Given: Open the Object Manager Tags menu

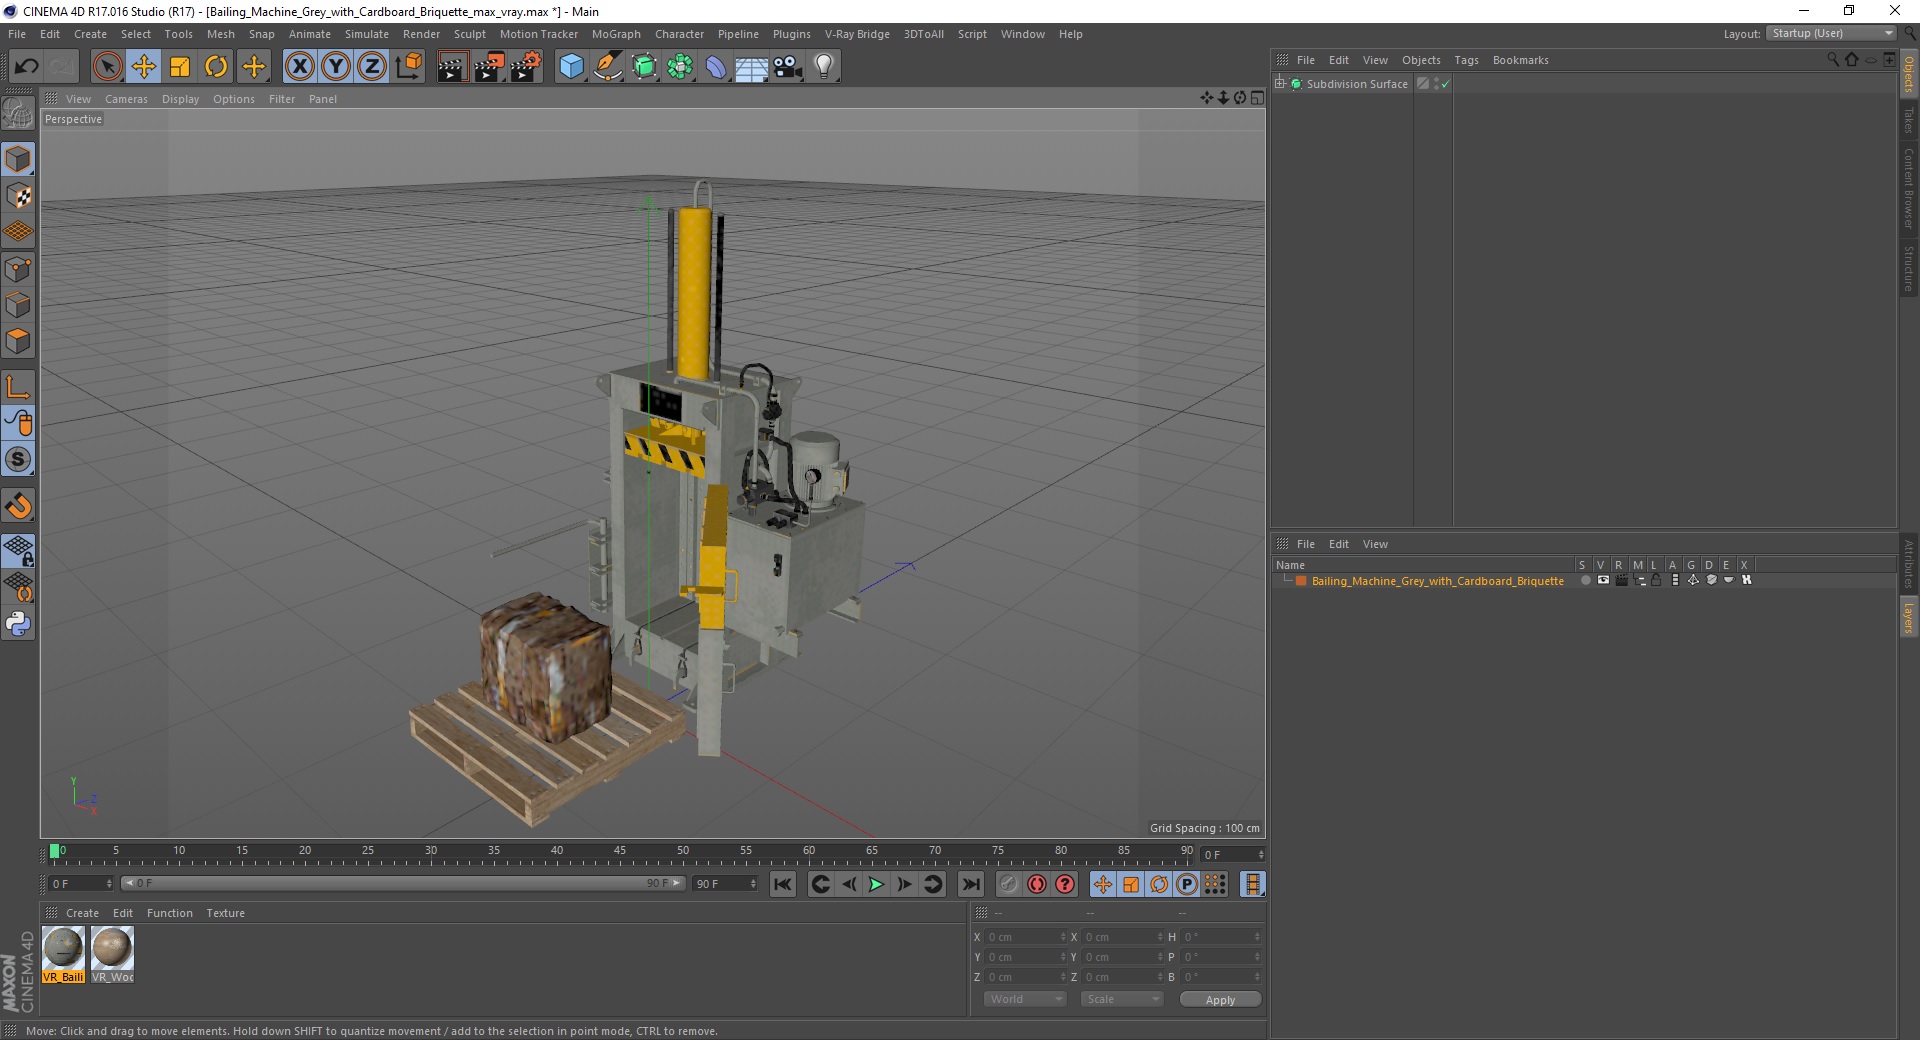Looking at the screenshot, I should (x=1466, y=60).
